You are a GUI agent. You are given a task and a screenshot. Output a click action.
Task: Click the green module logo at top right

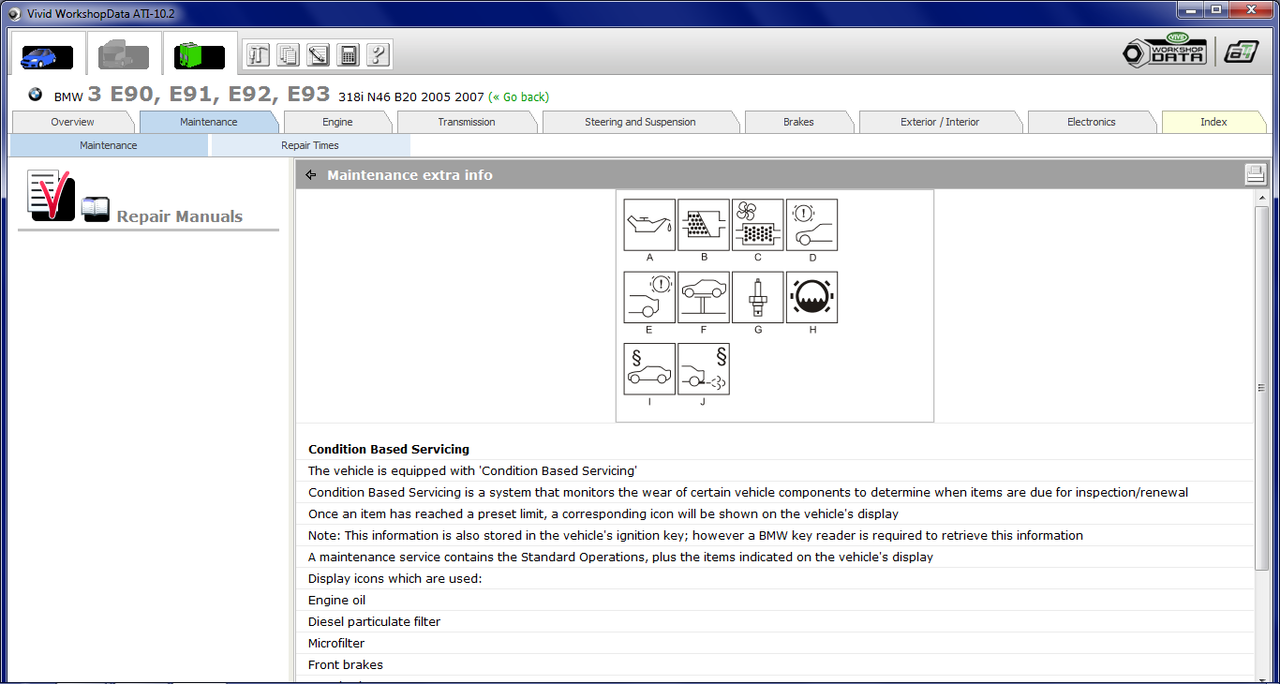click(1241, 52)
